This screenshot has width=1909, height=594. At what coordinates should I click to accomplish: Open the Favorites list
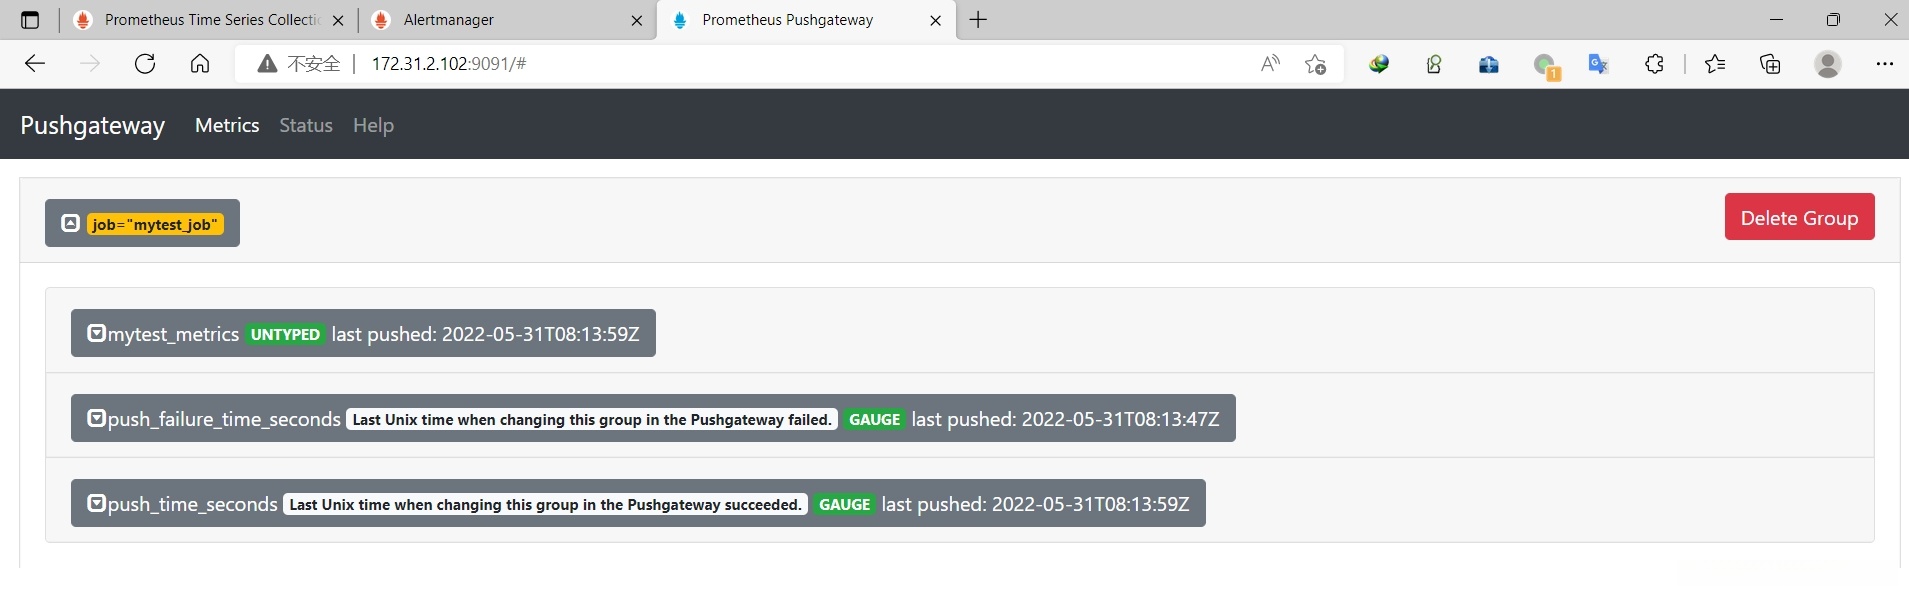[x=1715, y=64]
